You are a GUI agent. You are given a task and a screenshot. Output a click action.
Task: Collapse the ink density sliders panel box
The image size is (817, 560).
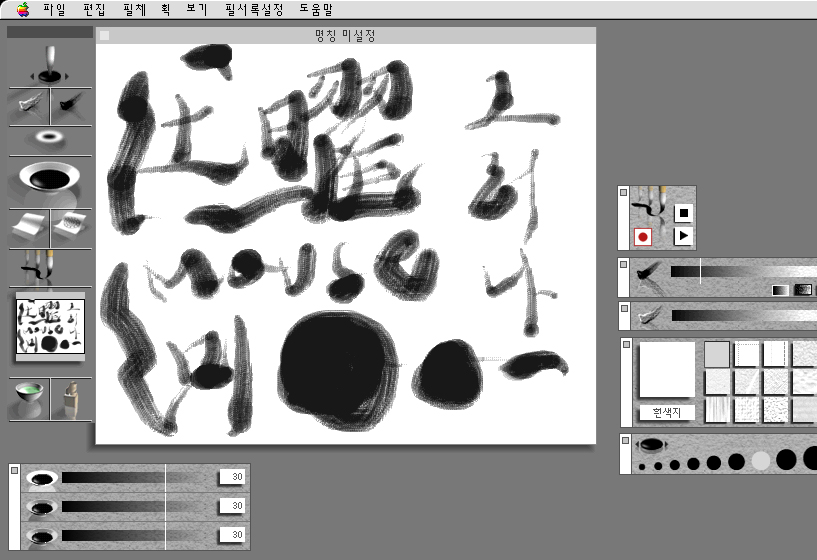(x=14, y=470)
